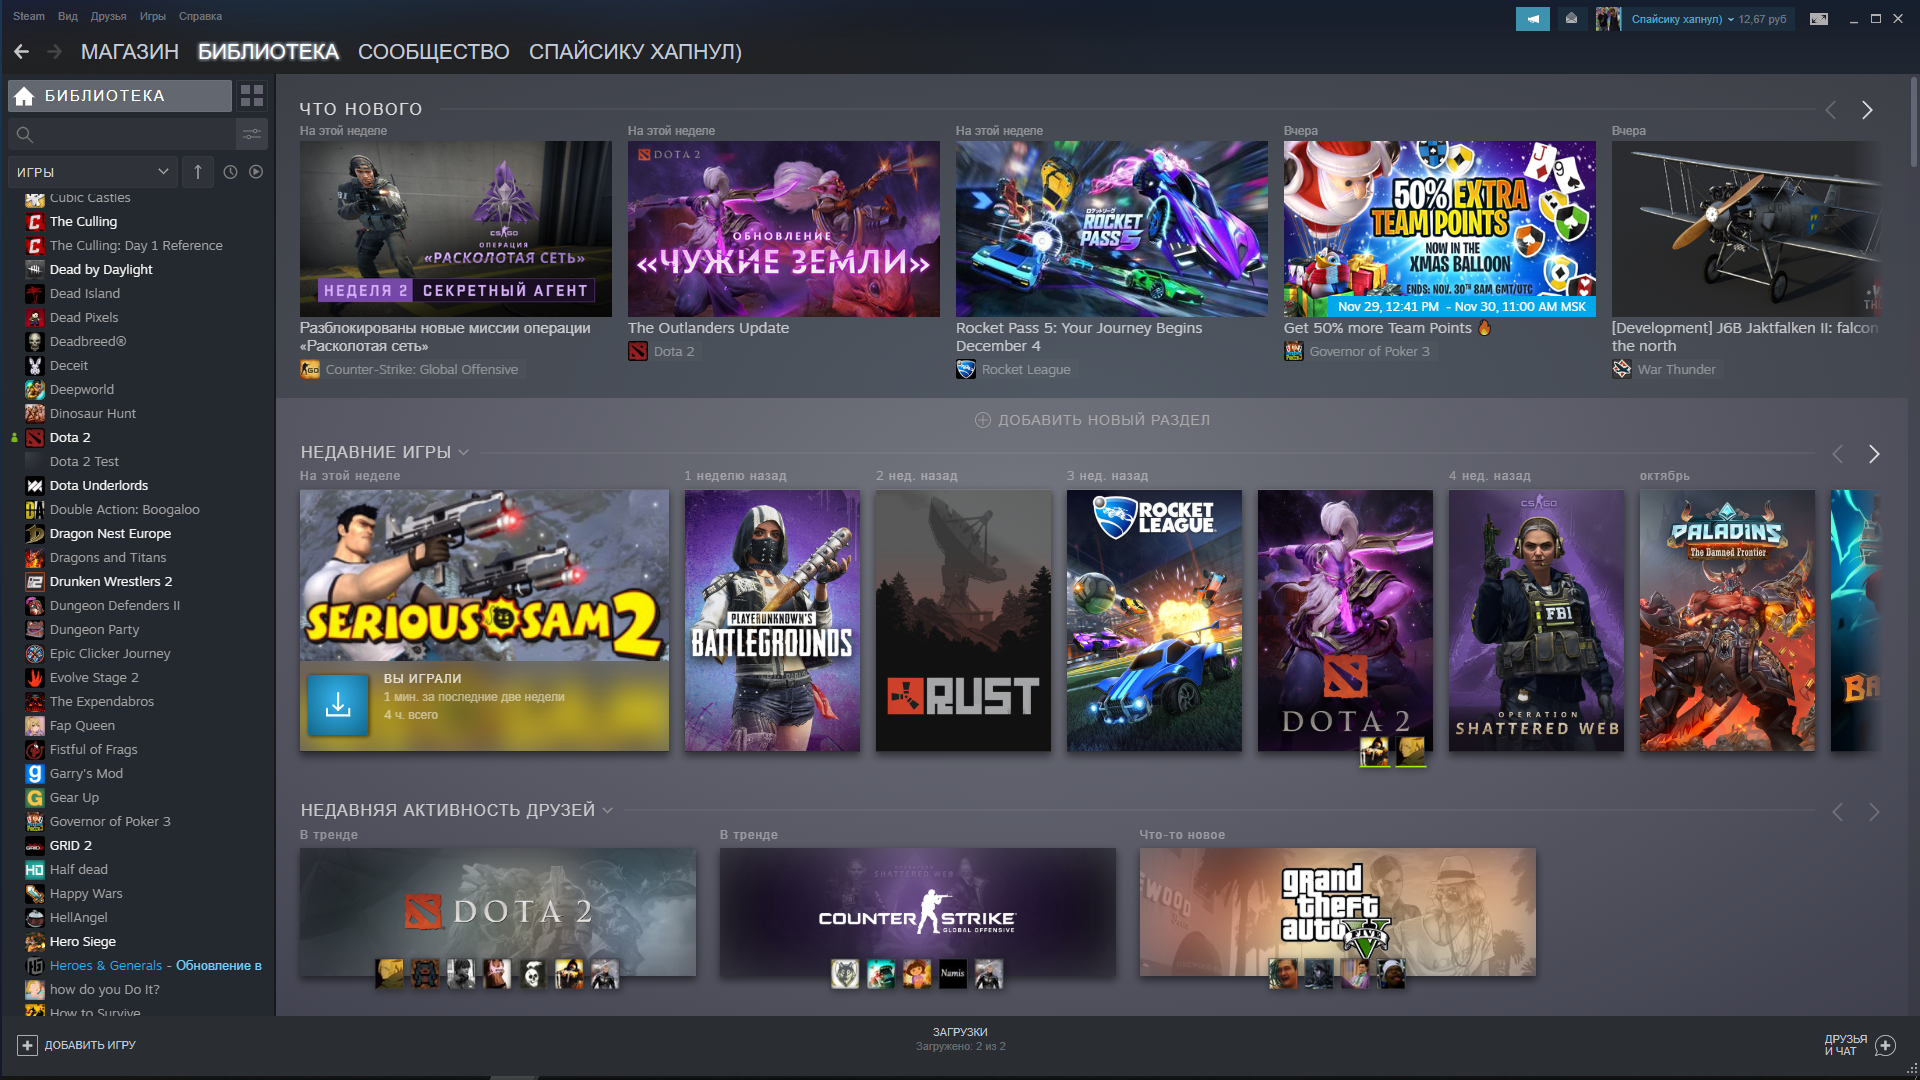Expand the Recent Games section dropdown
1920x1080 pixels.
[463, 453]
